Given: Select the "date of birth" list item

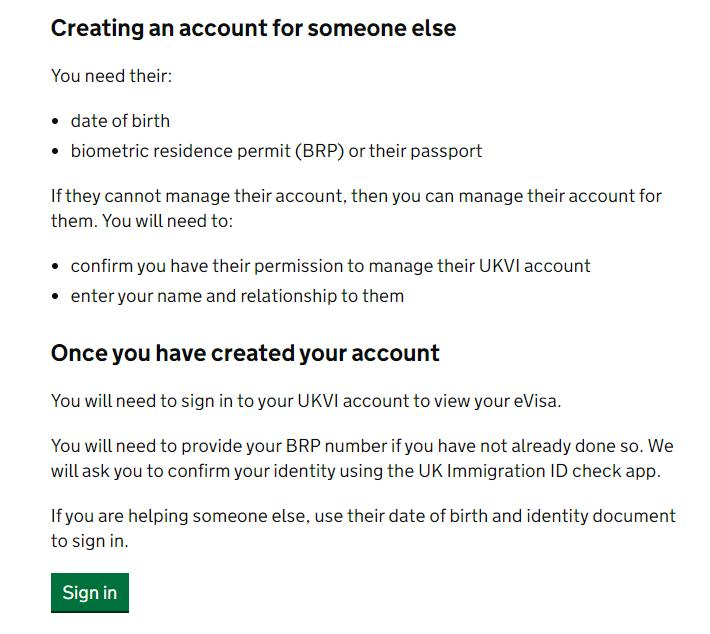Looking at the screenshot, I should 120,121.
